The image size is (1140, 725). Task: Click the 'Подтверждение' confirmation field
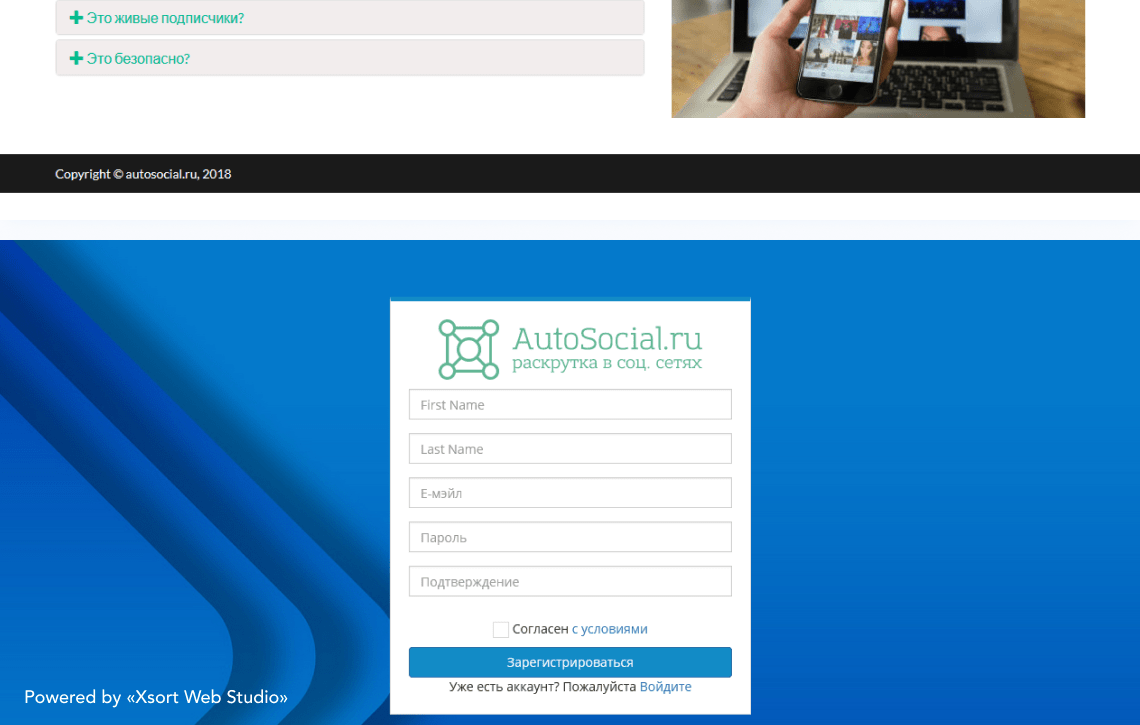(570, 581)
